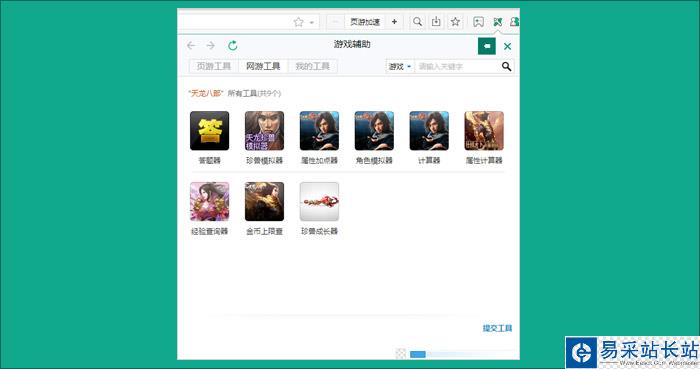Open the 属性加点器 tool
This screenshot has width=700, height=369.
click(319, 131)
